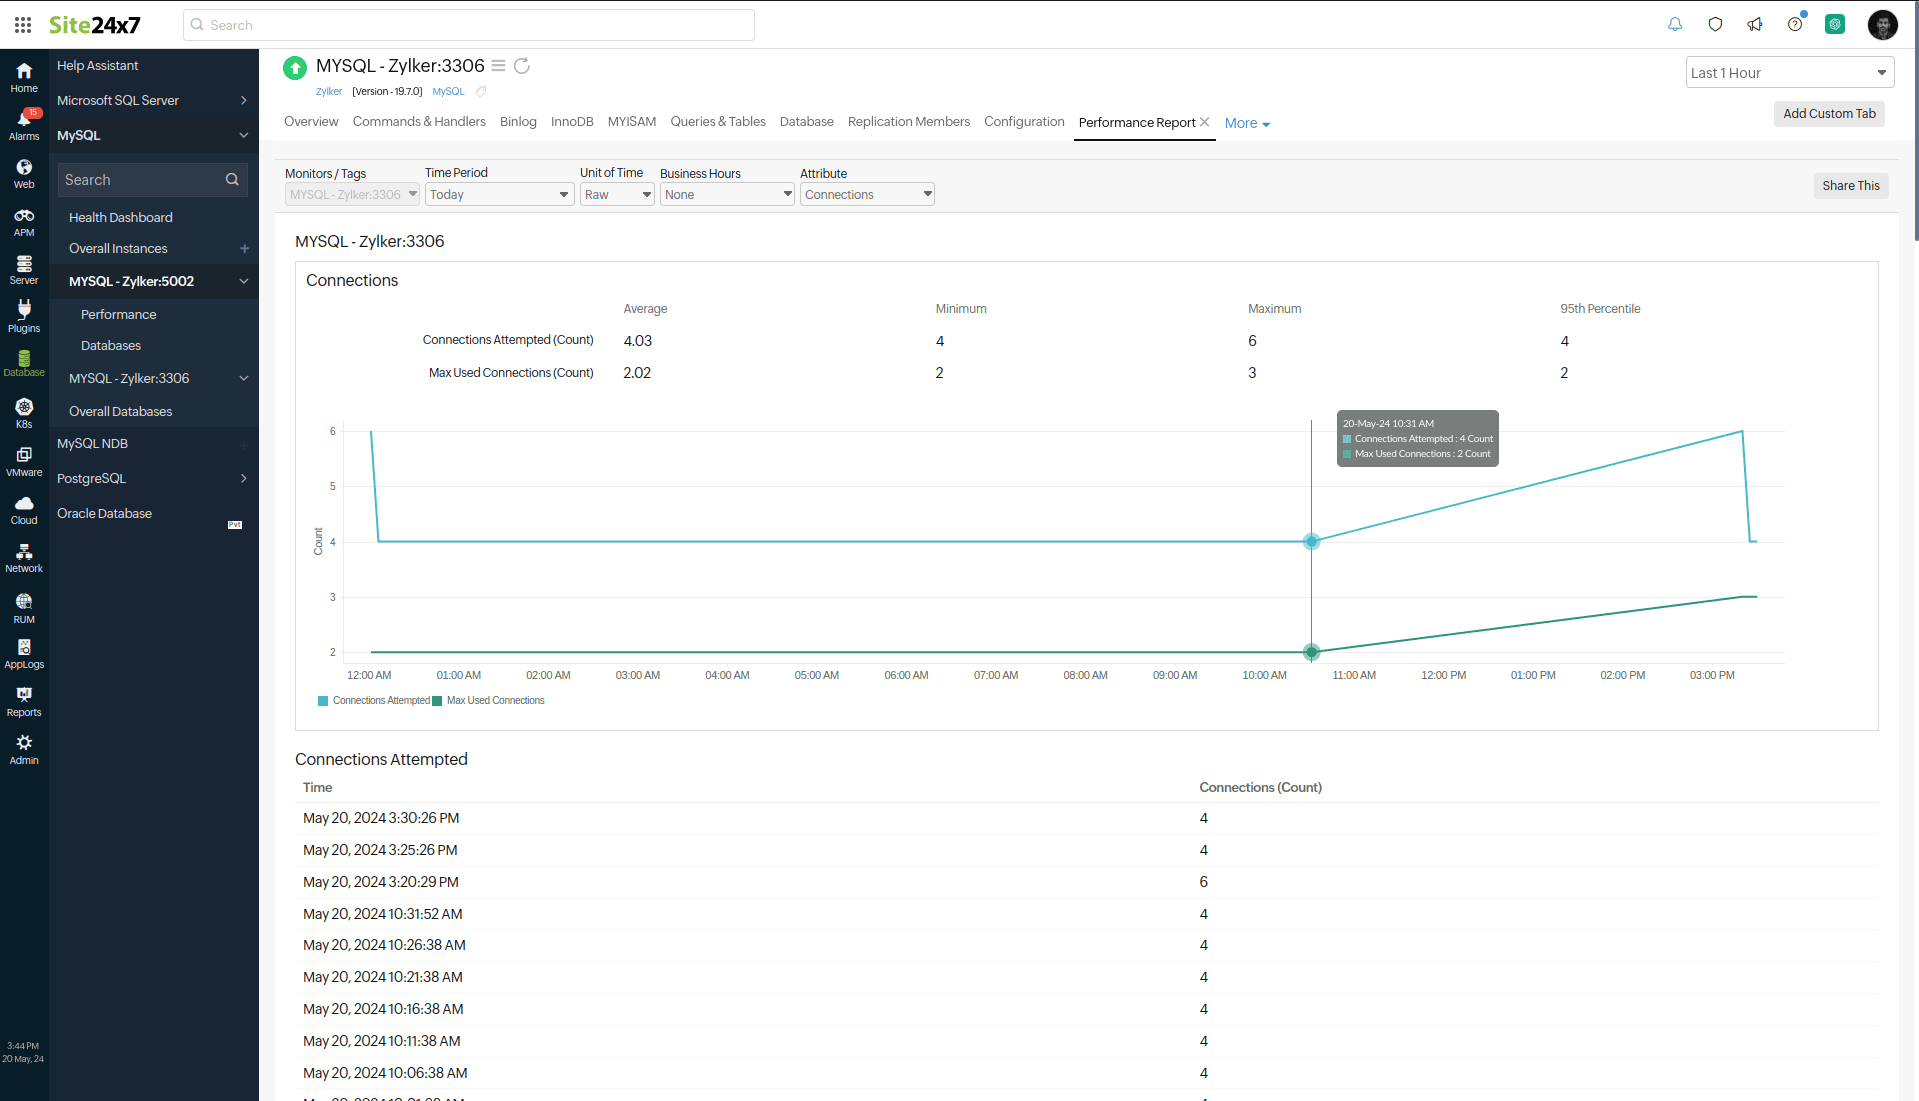Viewport: 1919px width, 1101px height.
Task: Click the Add Custom Tab button
Action: (1829, 114)
